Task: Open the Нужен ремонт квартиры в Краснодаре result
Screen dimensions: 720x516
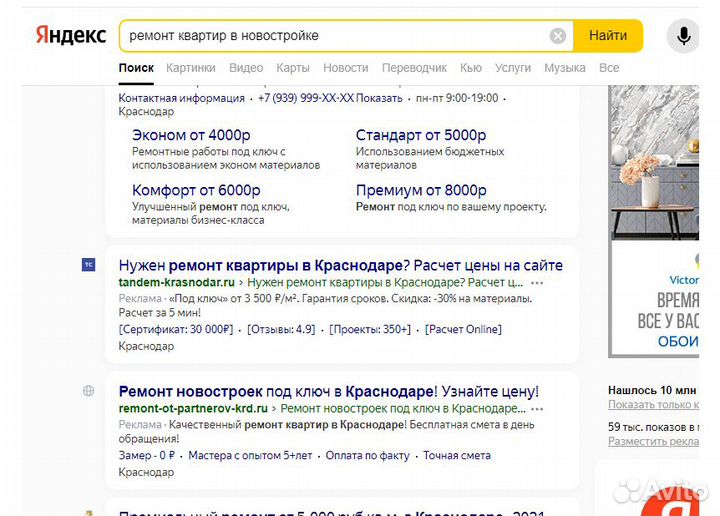Action: [x=340, y=265]
